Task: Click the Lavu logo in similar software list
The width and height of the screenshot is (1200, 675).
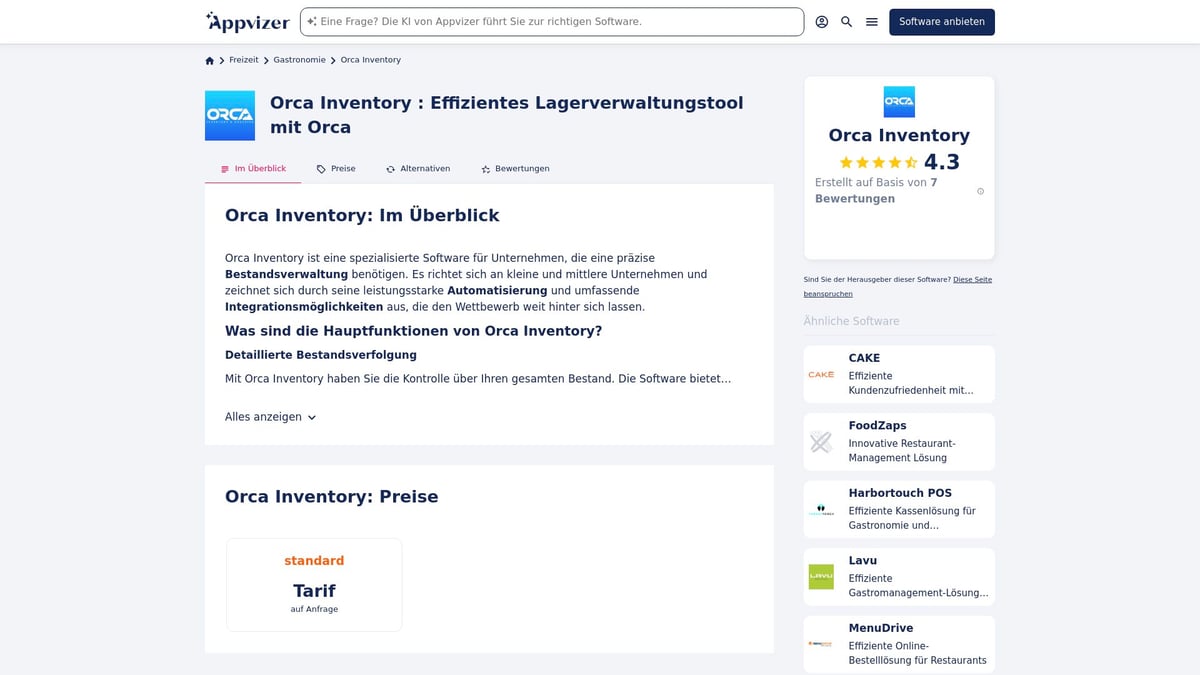Action: tap(821, 576)
